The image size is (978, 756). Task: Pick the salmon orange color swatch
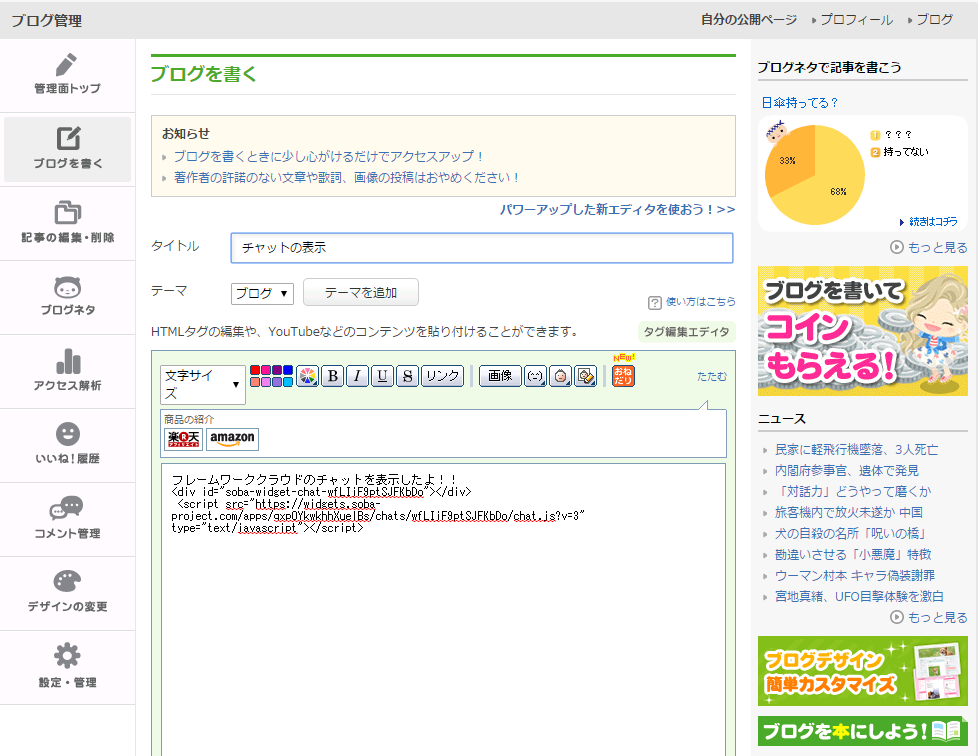tap(255, 381)
